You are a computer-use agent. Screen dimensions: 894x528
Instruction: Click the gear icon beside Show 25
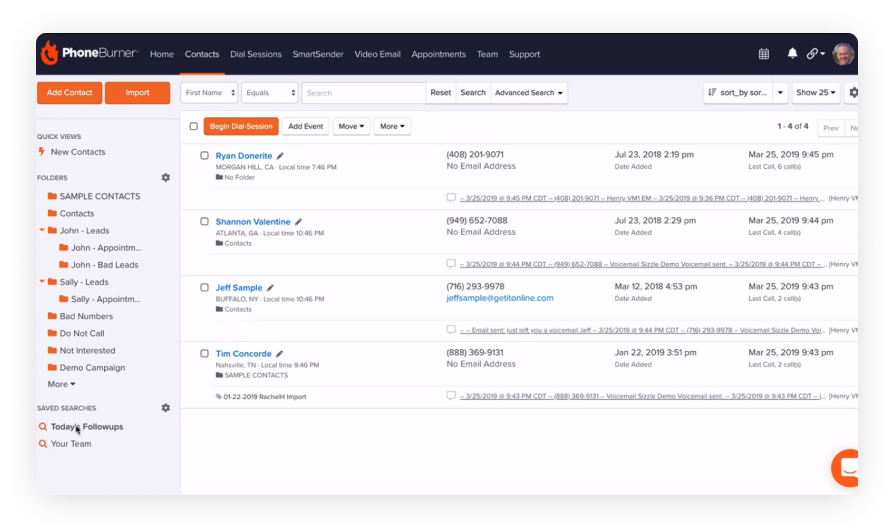(853, 92)
